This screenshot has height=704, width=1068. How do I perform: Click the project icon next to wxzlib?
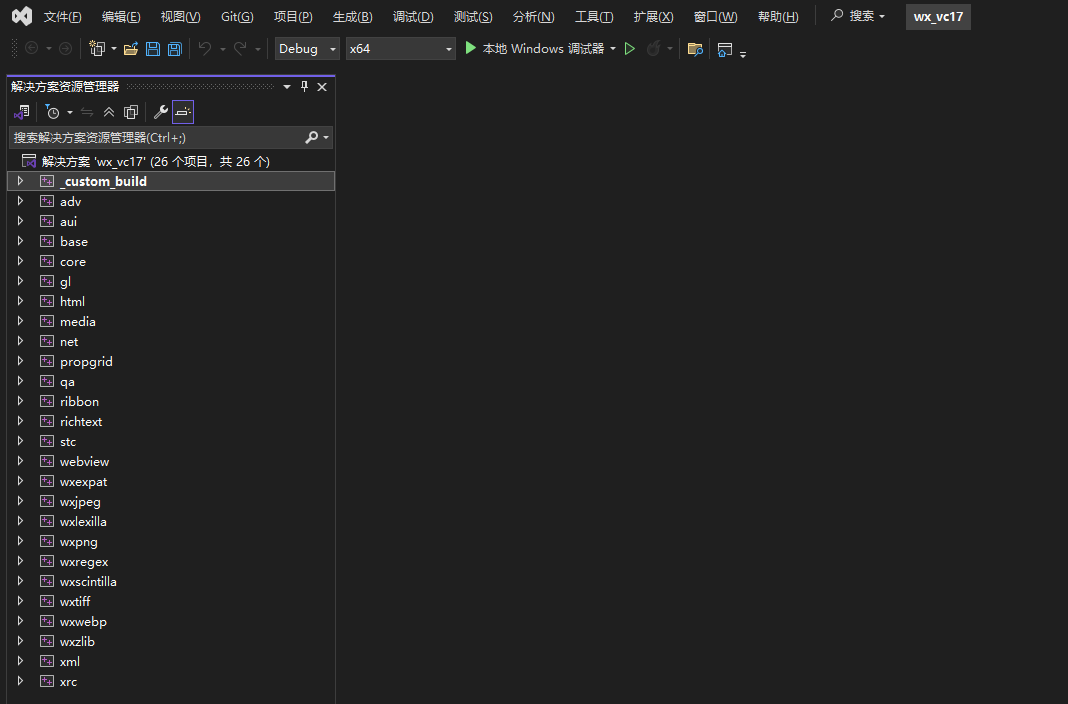click(47, 641)
